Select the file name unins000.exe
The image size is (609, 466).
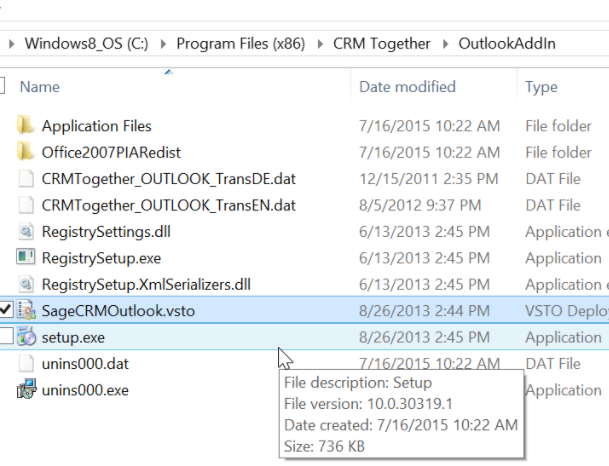(x=85, y=390)
